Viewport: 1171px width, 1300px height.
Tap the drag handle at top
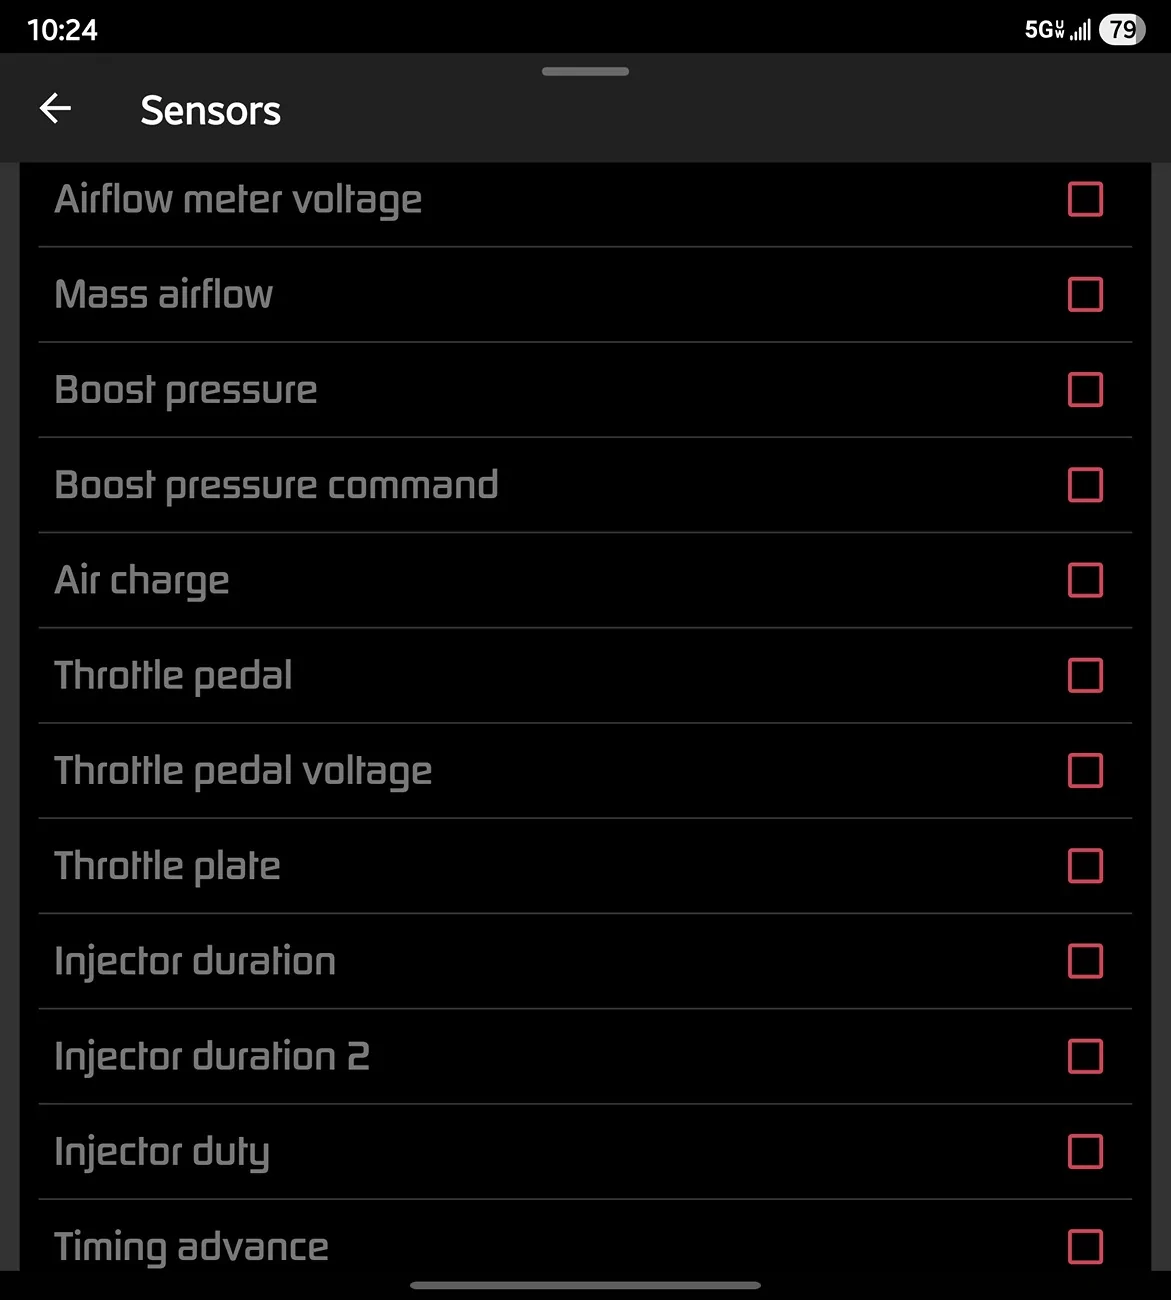pyautogui.click(x=585, y=71)
